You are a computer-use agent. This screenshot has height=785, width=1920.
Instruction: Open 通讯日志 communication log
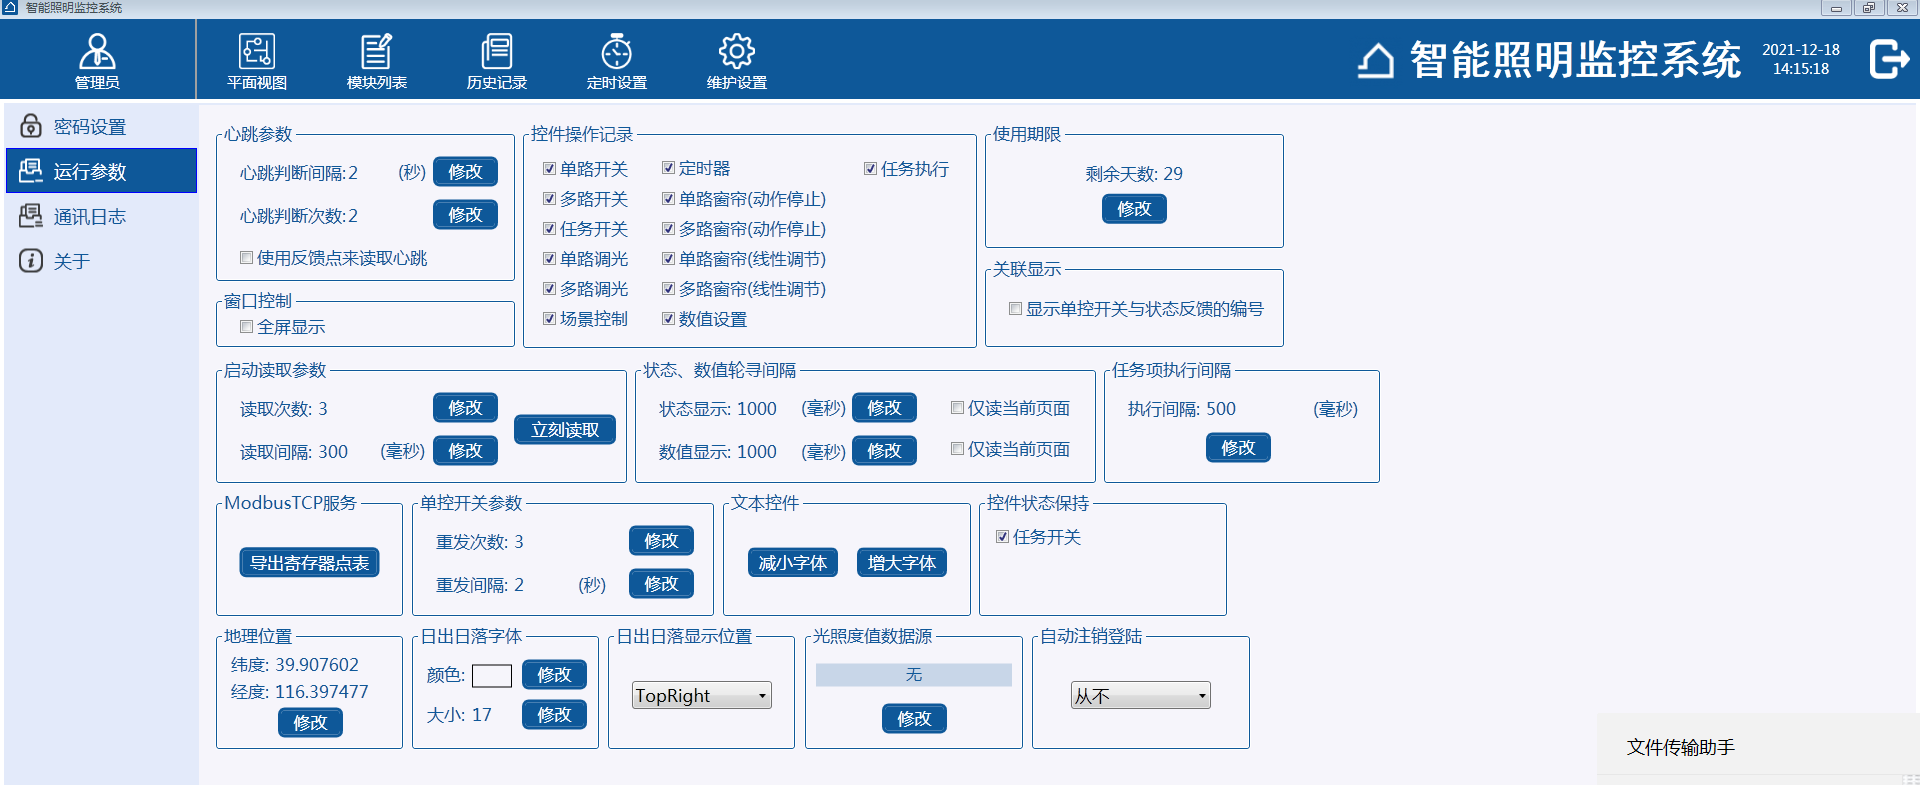coord(89,217)
